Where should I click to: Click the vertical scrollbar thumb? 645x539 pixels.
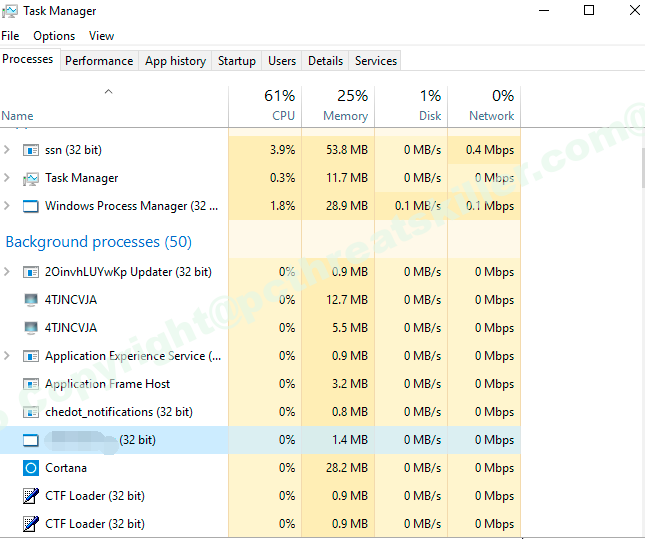643,167
